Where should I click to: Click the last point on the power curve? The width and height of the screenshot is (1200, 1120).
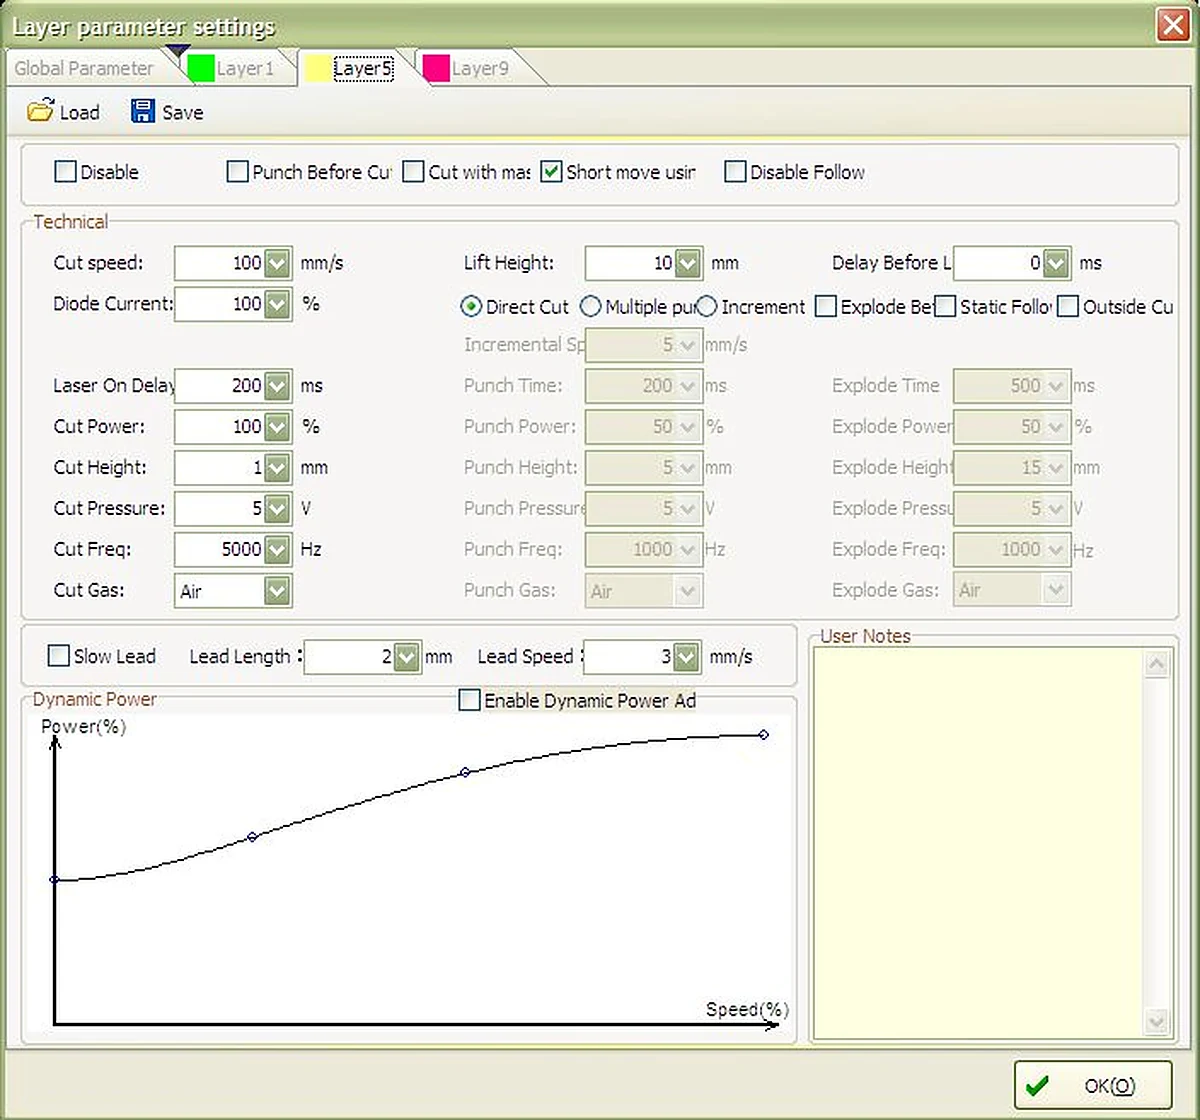point(764,734)
